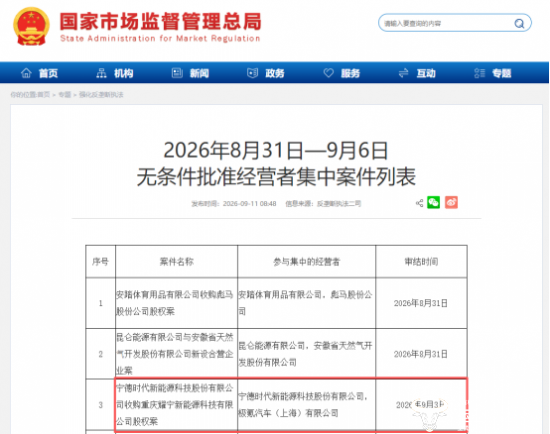The width and height of the screenshot is (550, 434).
Task: Click the home icon beside 首页
Action: click(x=26, y=73)
